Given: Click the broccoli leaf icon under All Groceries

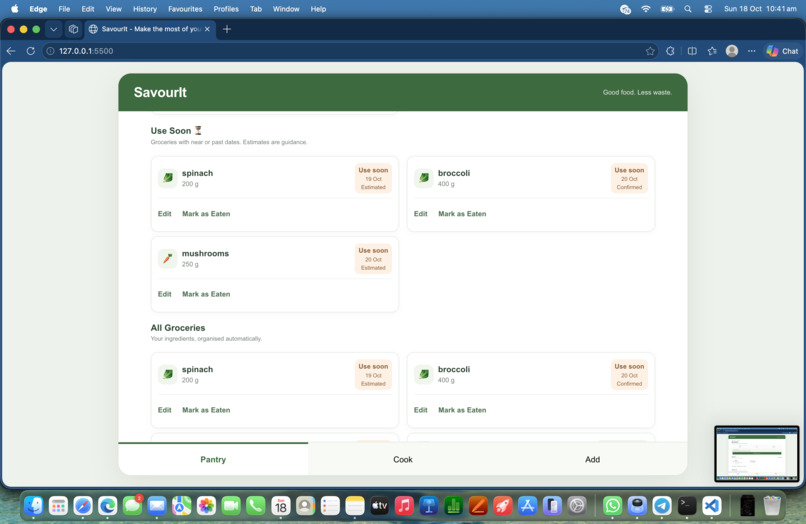Looking at the screenshot, I should click(424, 374).
